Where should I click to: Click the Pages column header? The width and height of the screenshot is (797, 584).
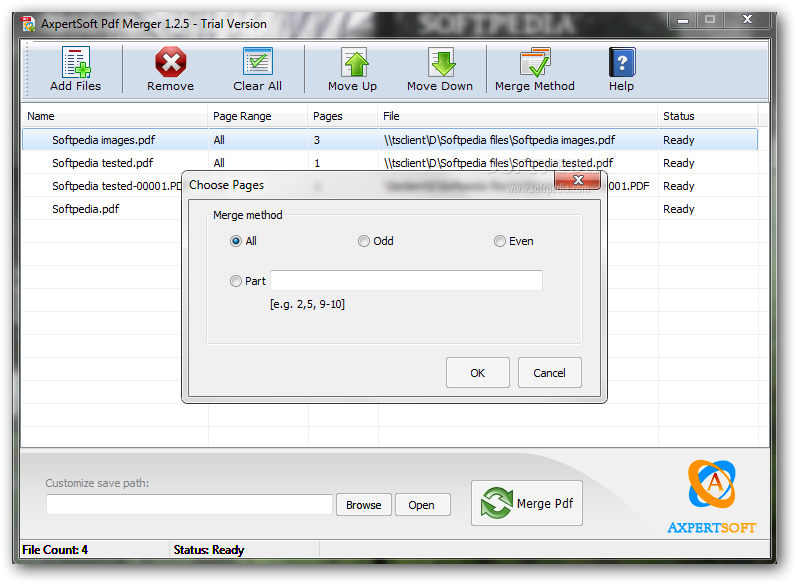coord(343,116)
